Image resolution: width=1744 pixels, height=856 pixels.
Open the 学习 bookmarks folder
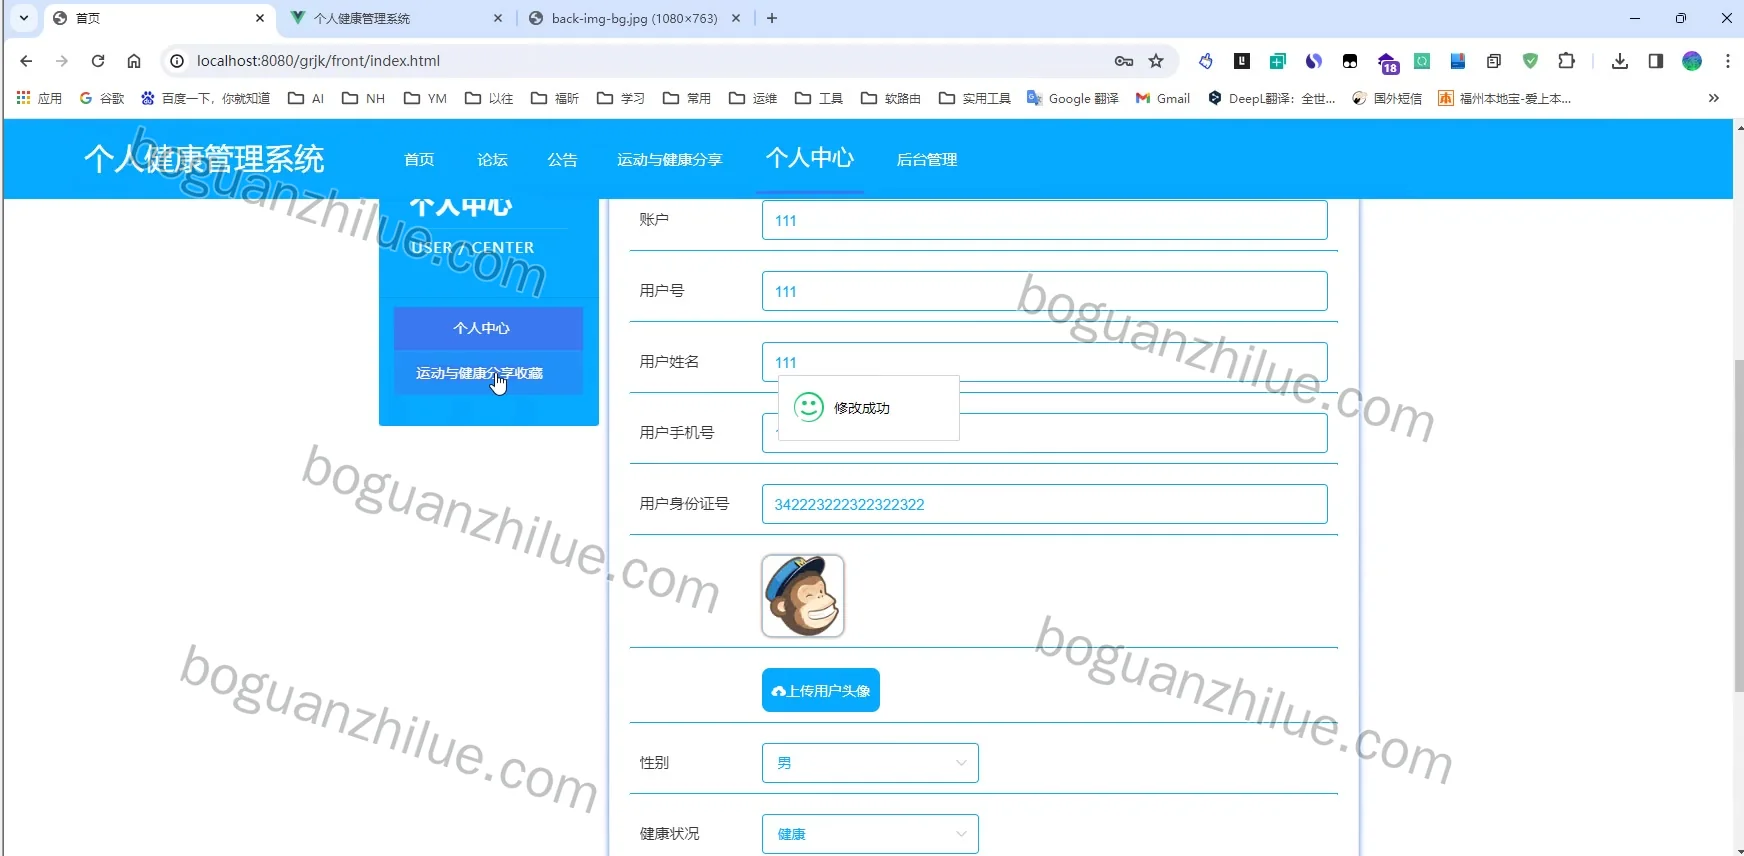[621, 98]
